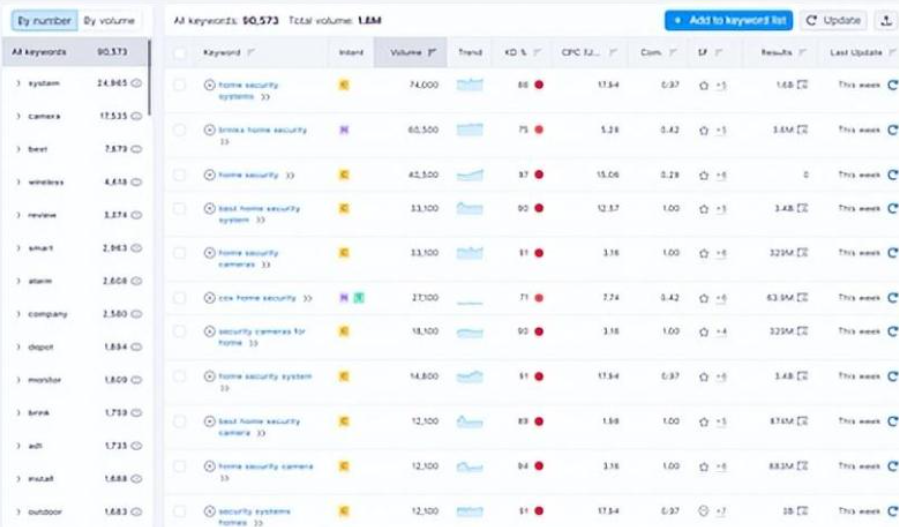Expand the 'monitor' keyword group
This screenshot has width=899, height=527.
pos(18,380)
